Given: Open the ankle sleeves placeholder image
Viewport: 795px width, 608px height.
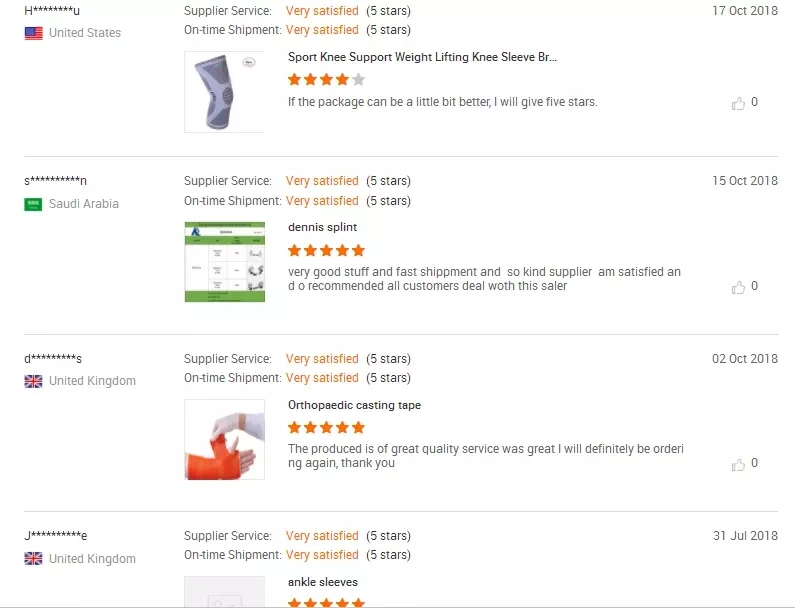Looking at the screenshot, I should coord(225,592).
